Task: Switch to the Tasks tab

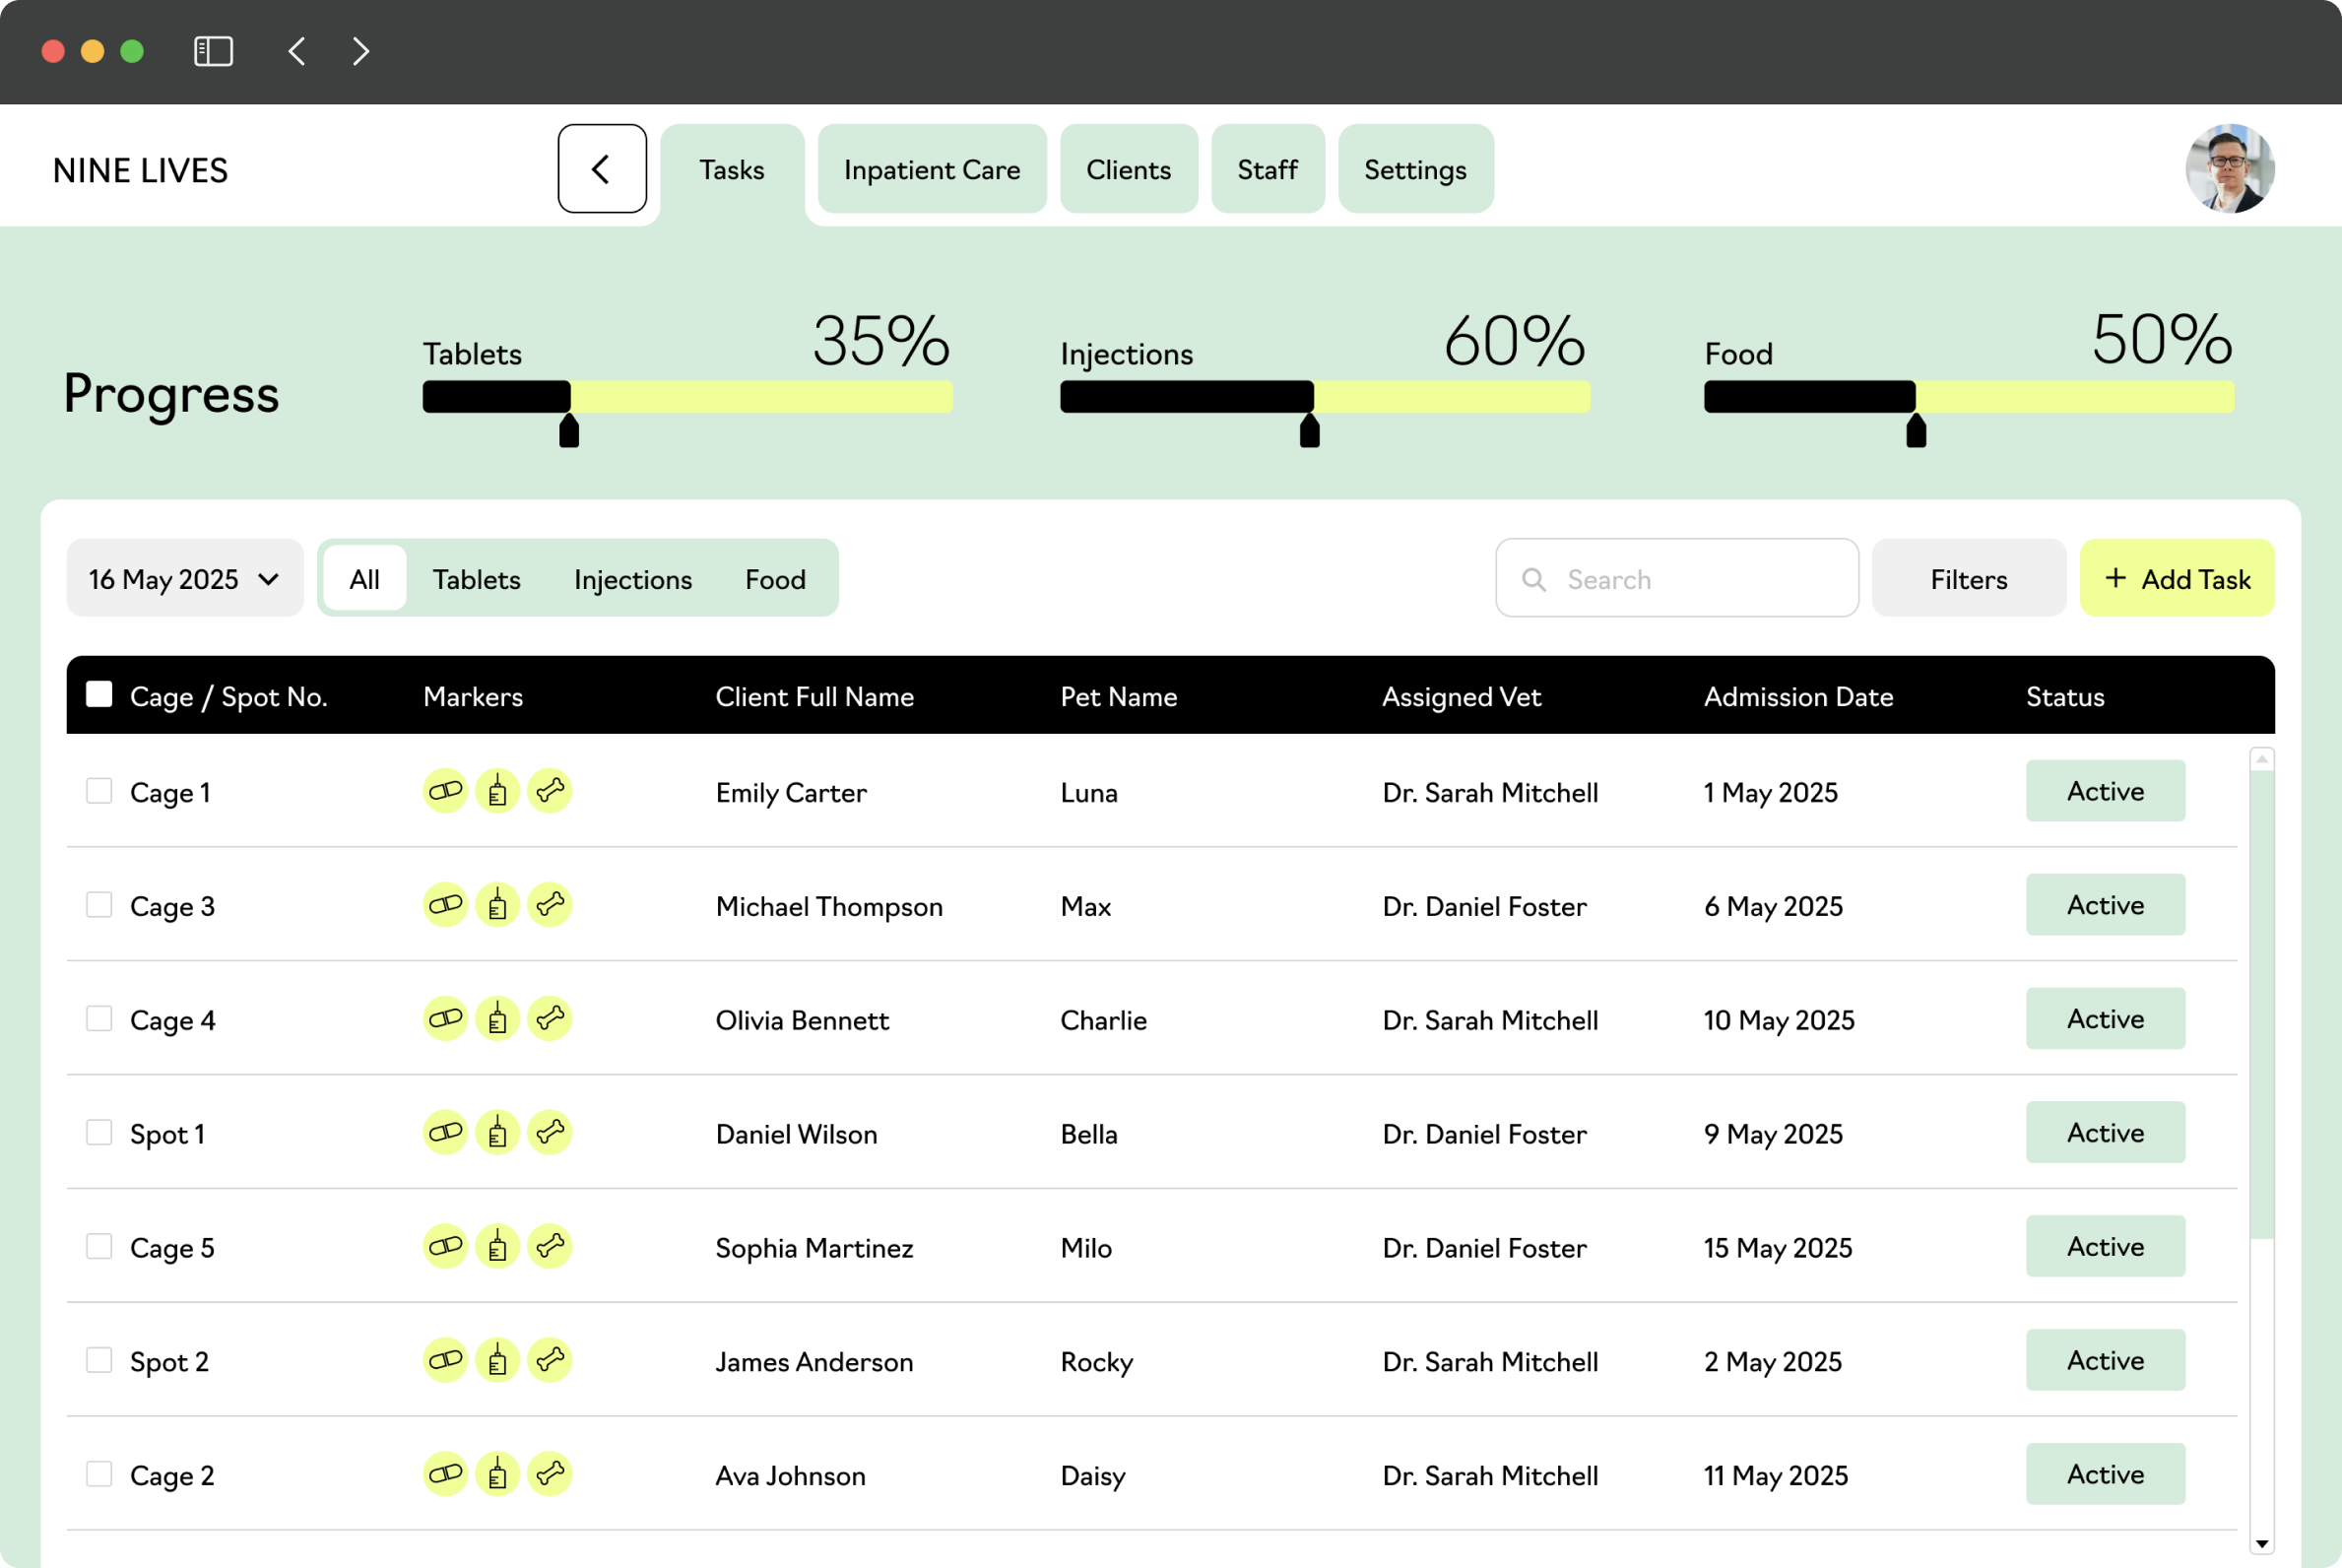Action: [x=732, y=169]
